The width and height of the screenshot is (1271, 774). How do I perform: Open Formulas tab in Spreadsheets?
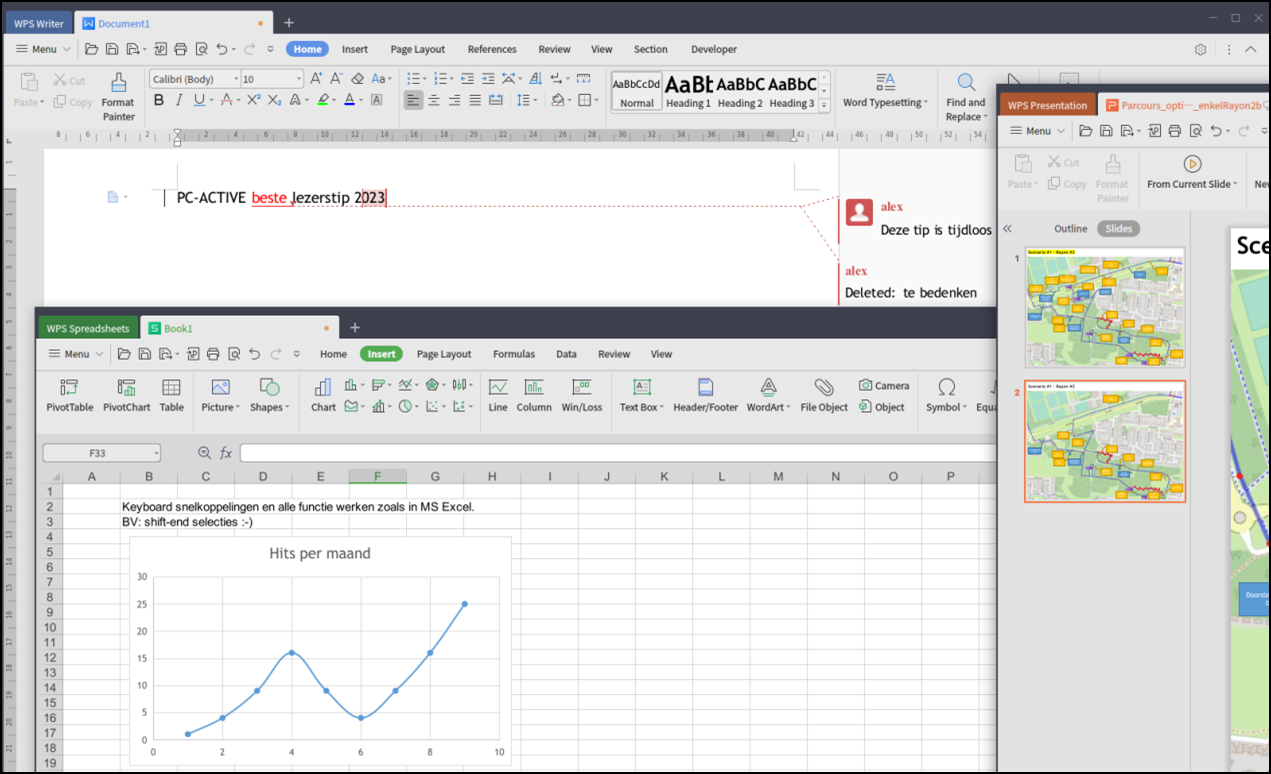point(514,354)
